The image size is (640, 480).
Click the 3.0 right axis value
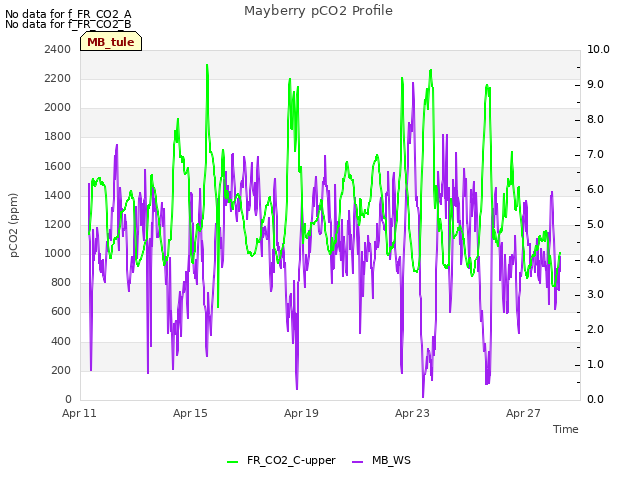coord(595,295)
